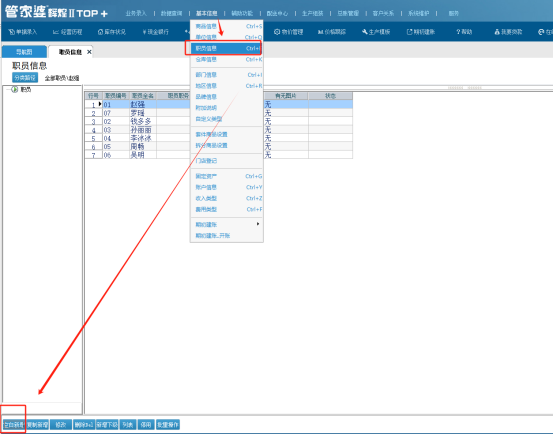Open 价格跟踪 in the toolbar
Viewport: 553px width, 434px height.
(x=332, y=32)
